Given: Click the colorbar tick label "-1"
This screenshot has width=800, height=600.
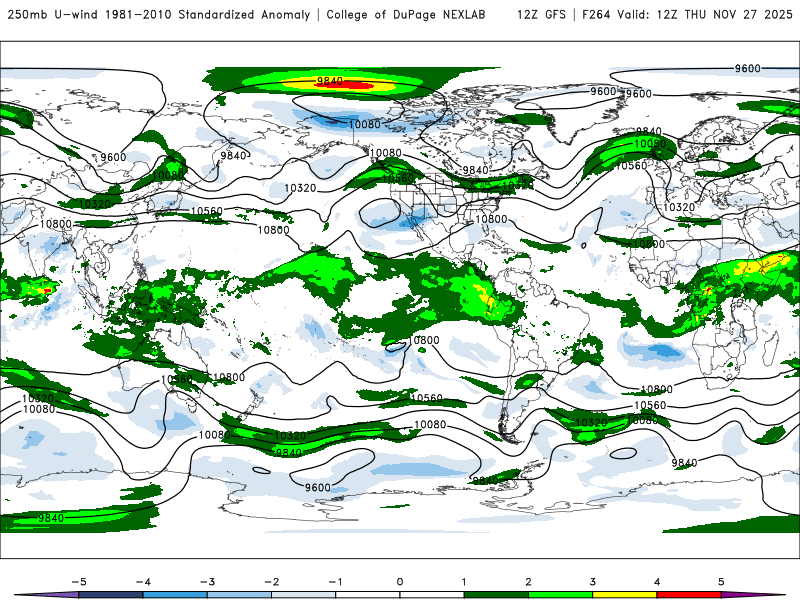Looking at the screenshot, I should [335, 582].
